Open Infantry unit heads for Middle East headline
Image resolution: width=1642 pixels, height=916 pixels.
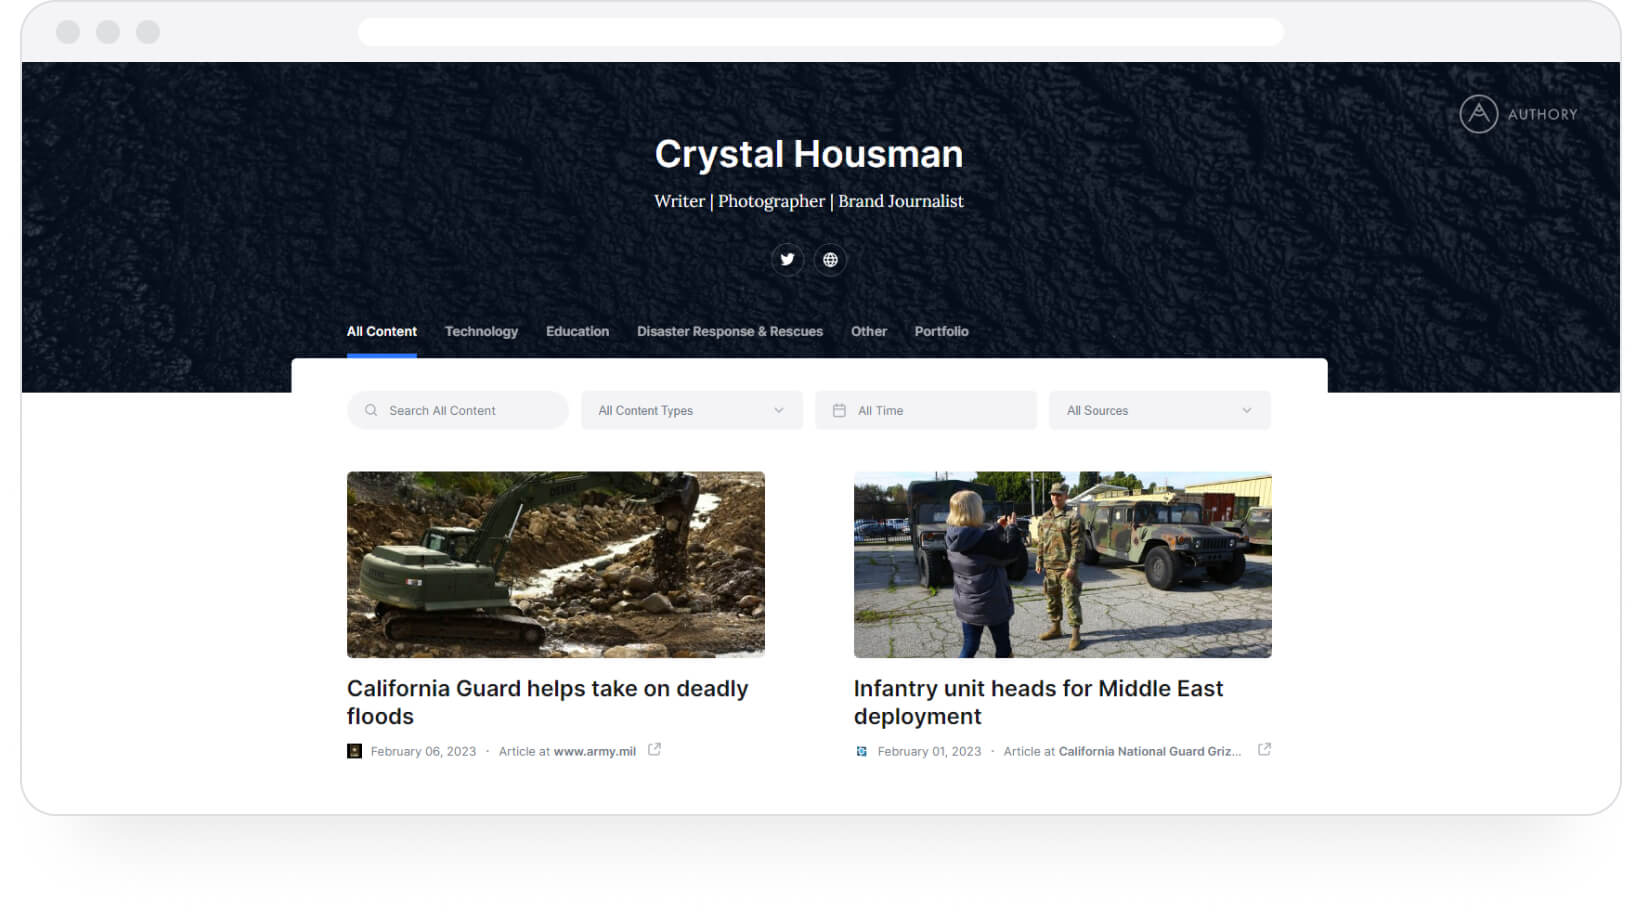1038,703
